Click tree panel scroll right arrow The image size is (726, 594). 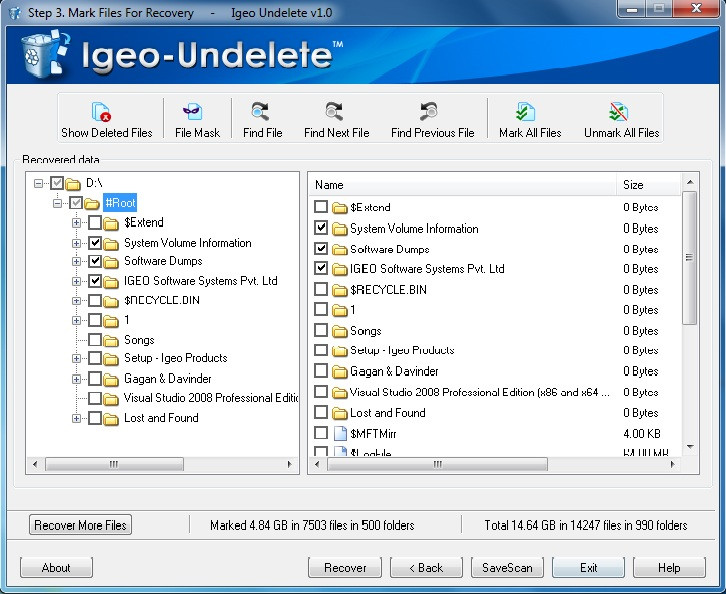(x=289, y=464)
